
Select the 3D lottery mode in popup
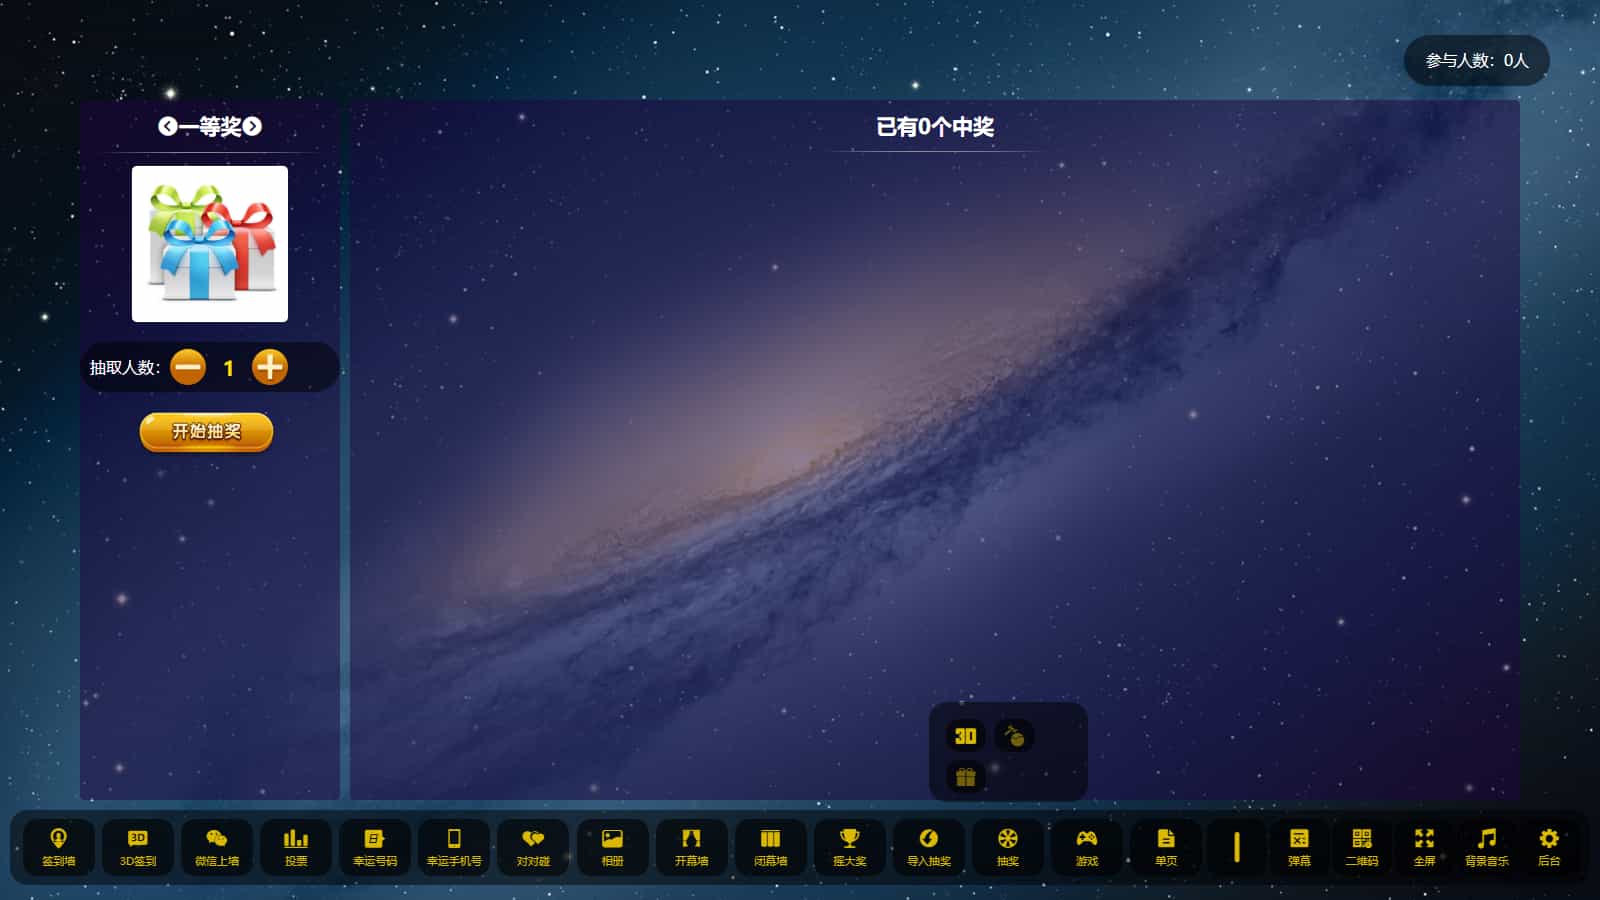(965, 736)
